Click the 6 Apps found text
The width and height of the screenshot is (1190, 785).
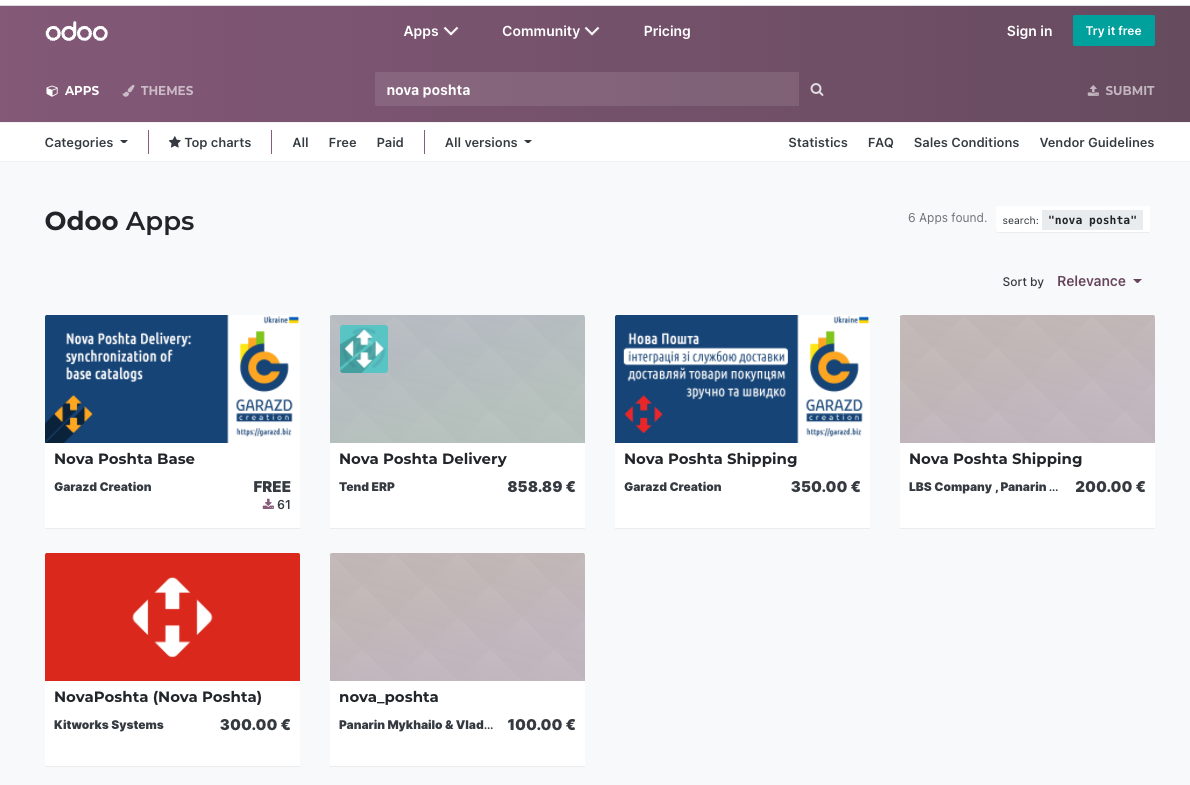(947, 218)
